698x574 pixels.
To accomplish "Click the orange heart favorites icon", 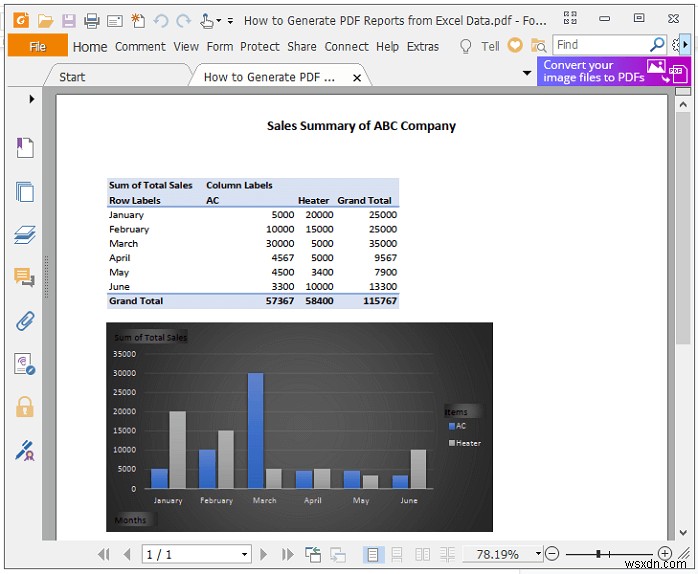I will (x=515, y=45).
